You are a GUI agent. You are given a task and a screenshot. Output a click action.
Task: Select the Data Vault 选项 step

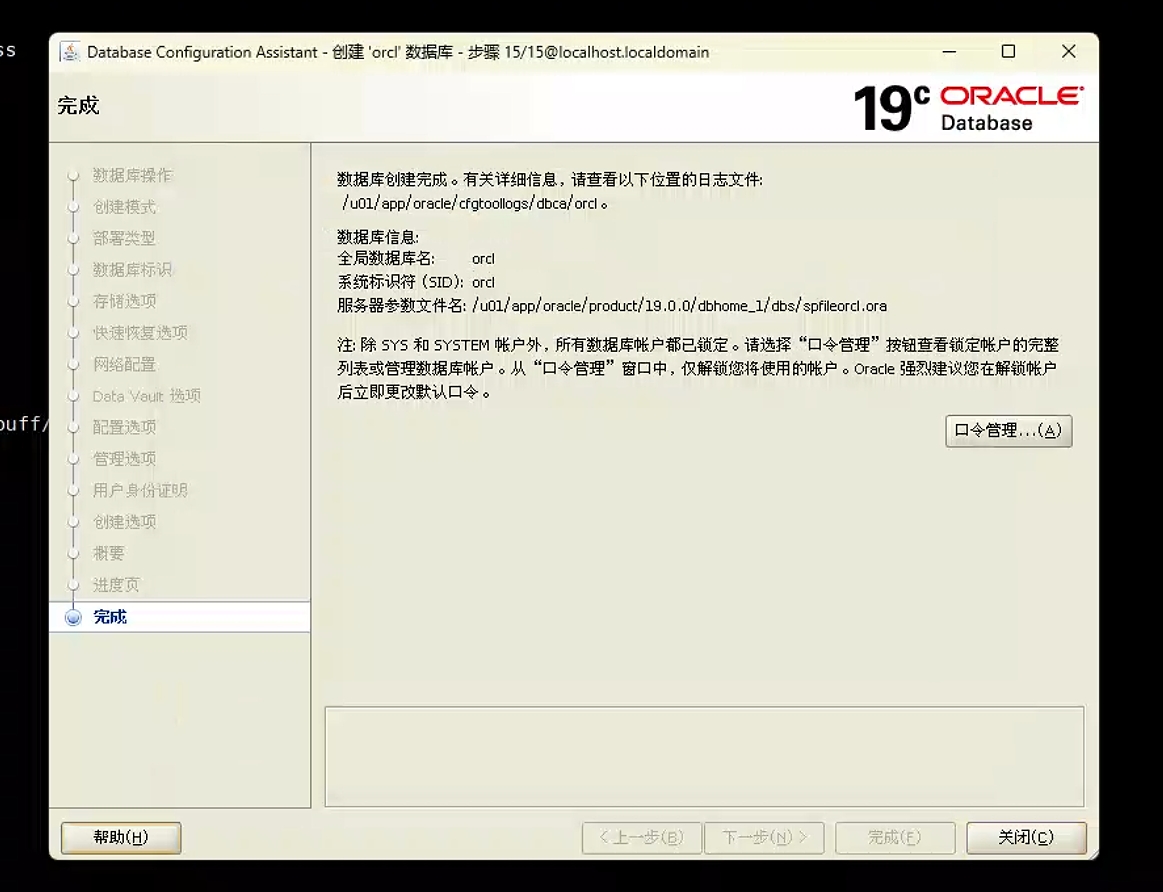coord(147,396)
